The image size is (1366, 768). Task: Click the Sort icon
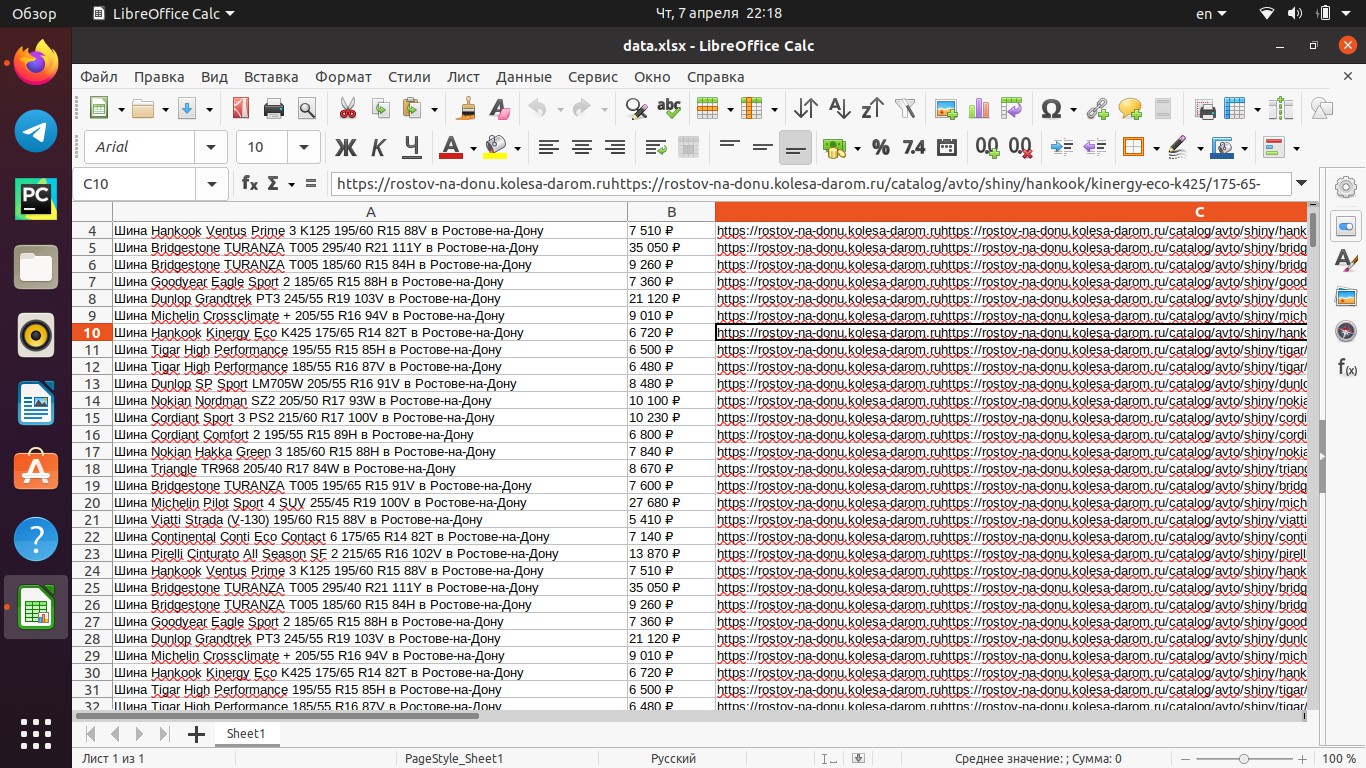click(x=805, y=109)
